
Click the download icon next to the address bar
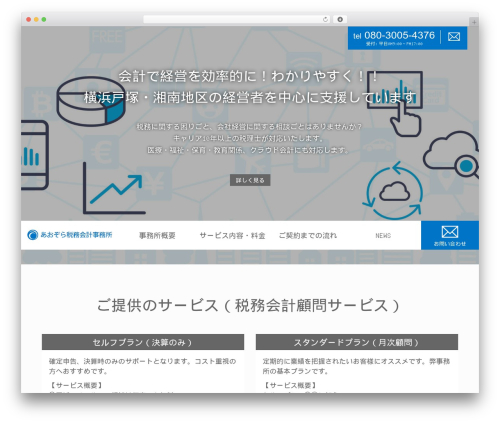[340, 20]
